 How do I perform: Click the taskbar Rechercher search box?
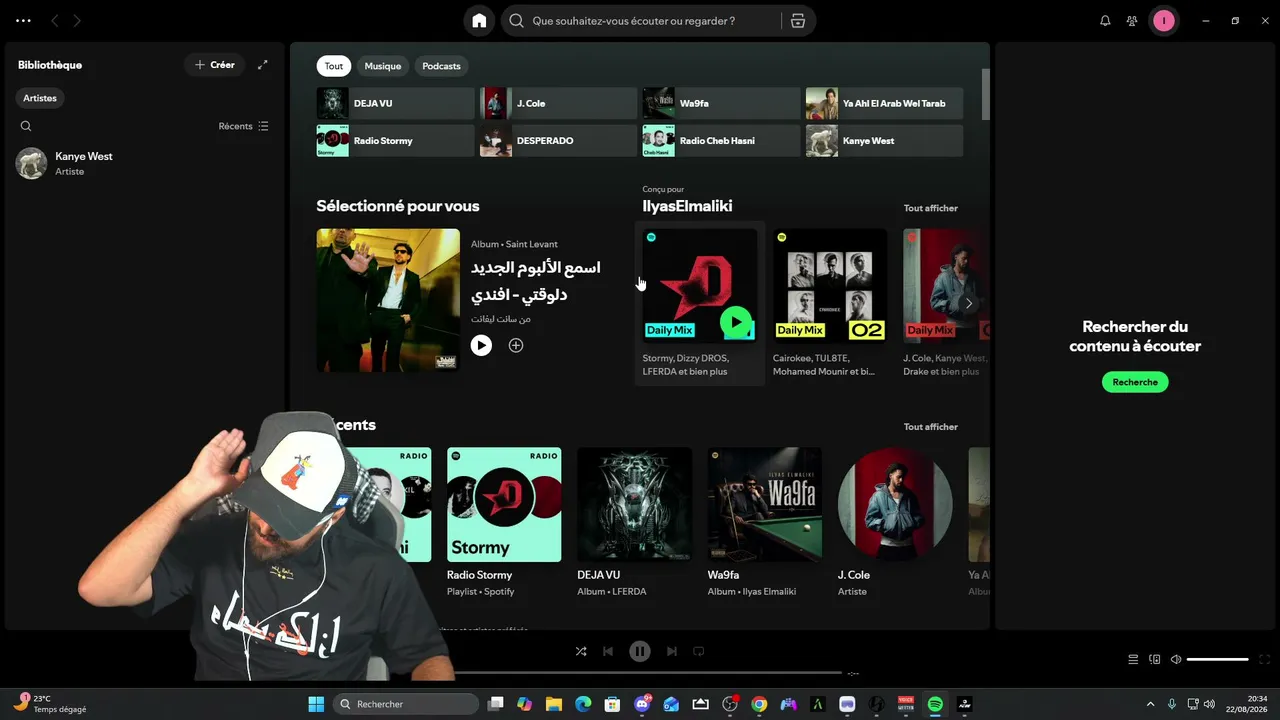pyautogui.click(x=406, y=704)
